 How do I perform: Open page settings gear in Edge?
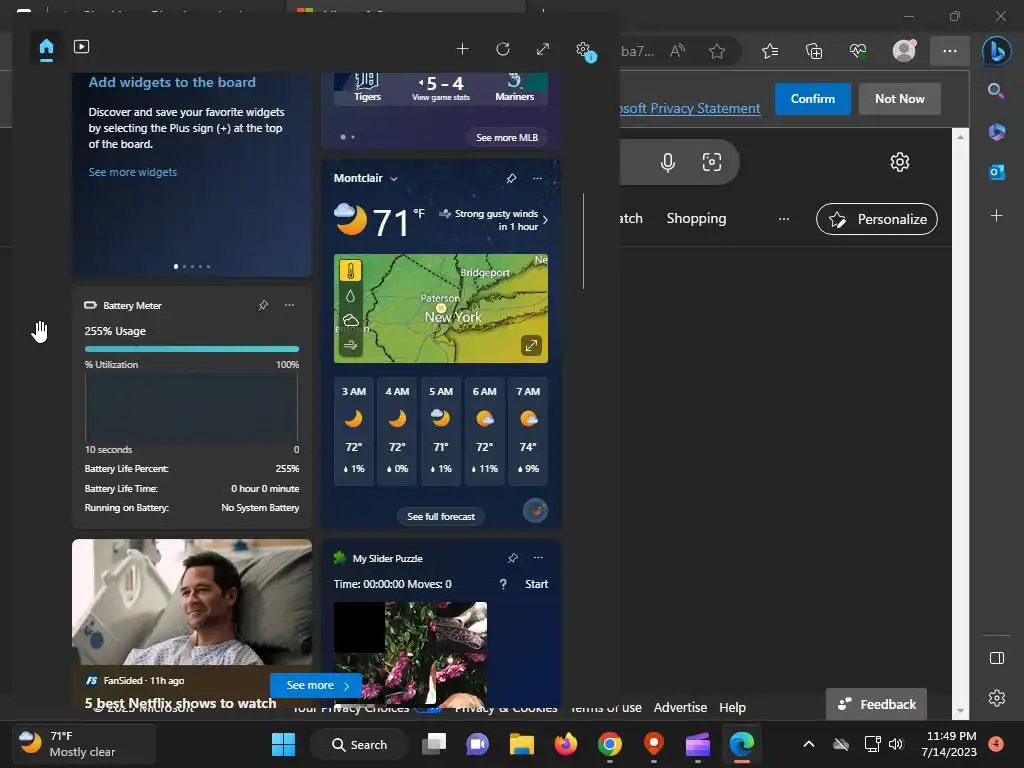tap(899, 162)
